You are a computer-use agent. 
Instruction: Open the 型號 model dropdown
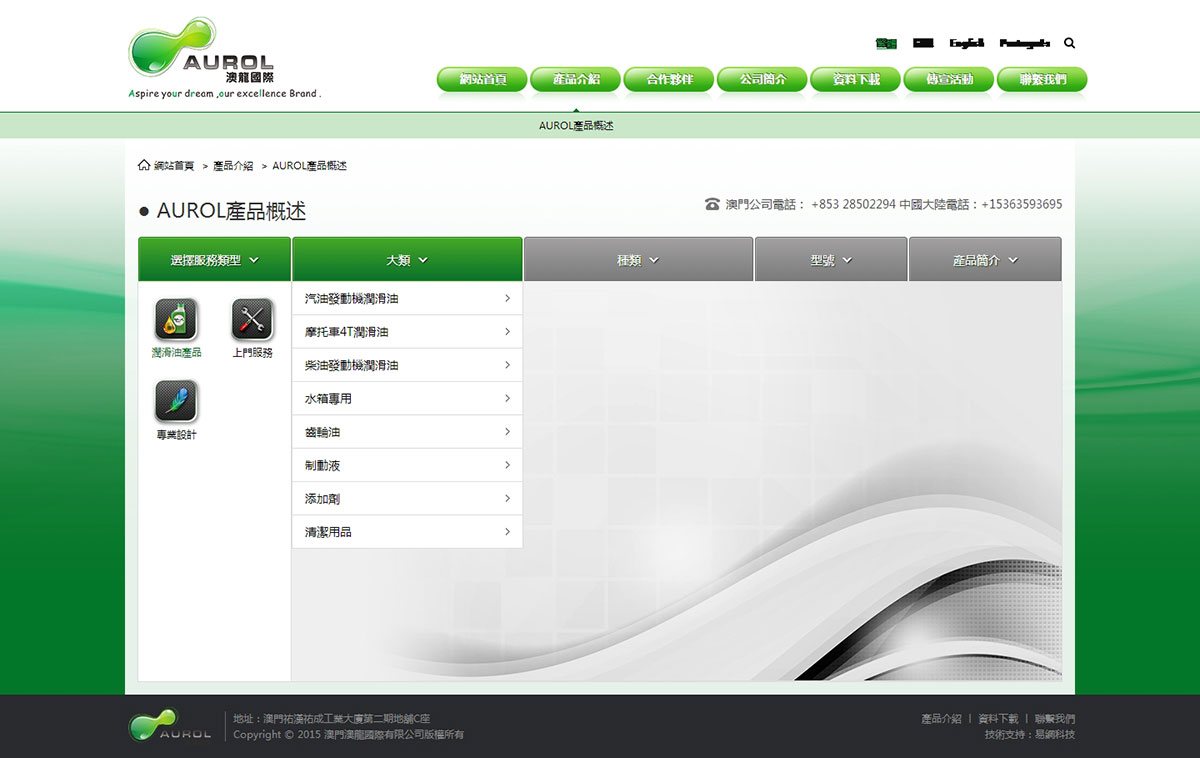(830, 258)
